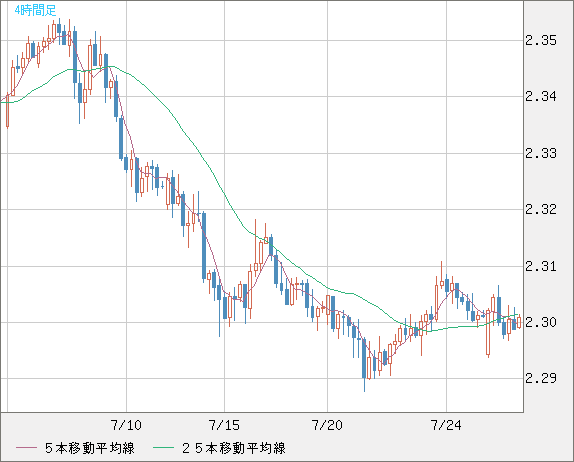
Task: Click the 5本移動平均線 legend label
Action: pyautogui.click(x=90, y=448)
